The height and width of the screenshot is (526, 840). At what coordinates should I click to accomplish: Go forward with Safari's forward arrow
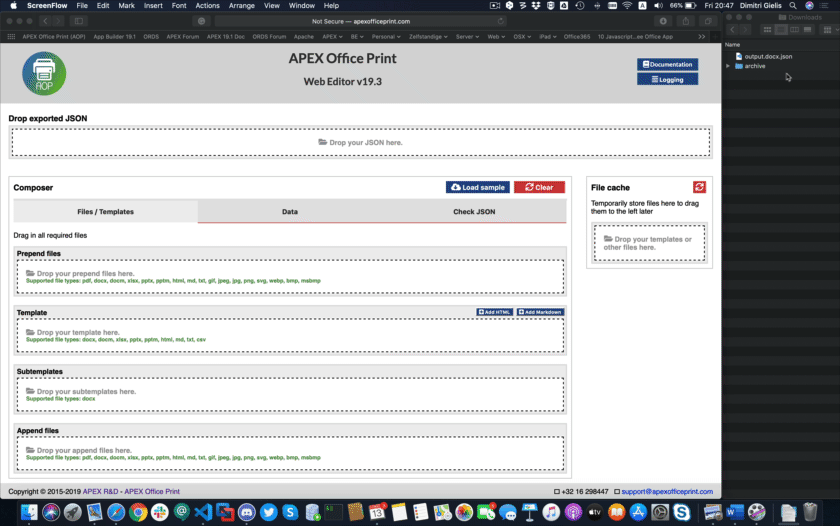point(58,21)
